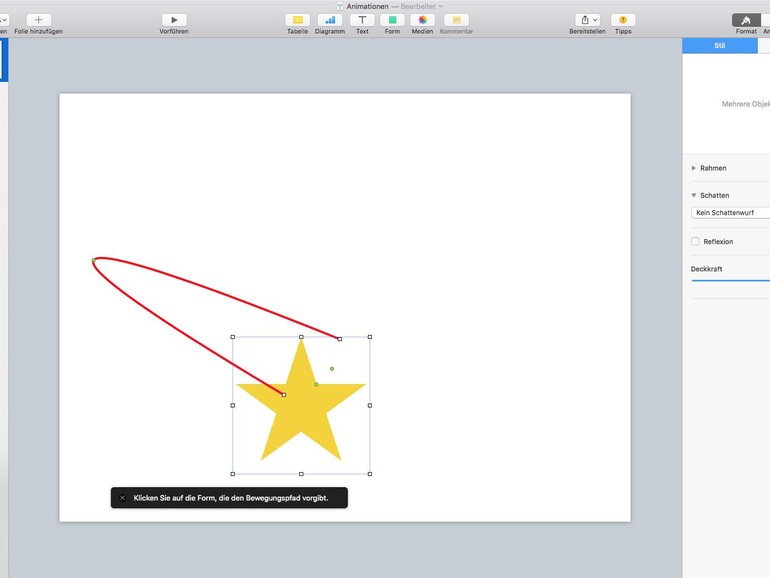Open the Bereitstellen share menu
The width and height of the screenshot is (770, 578).
click(587, 20)
